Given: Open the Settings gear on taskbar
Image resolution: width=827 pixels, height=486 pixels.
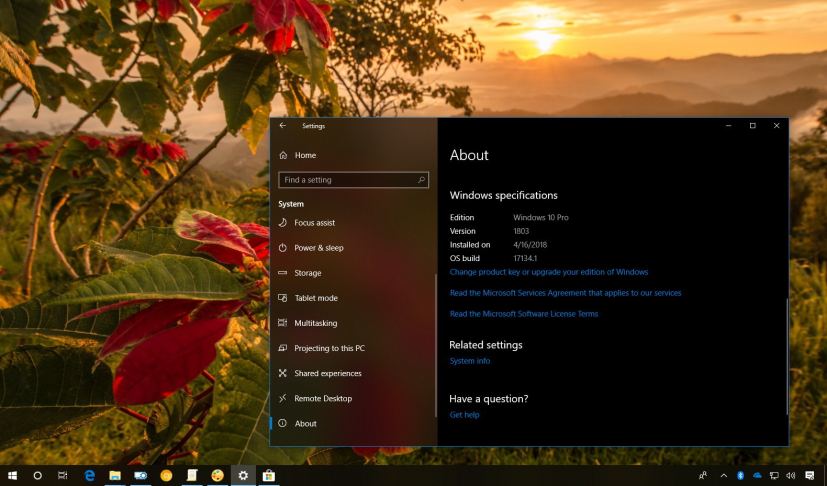Looking at the screenshot, I should click(x=243, y=475).
